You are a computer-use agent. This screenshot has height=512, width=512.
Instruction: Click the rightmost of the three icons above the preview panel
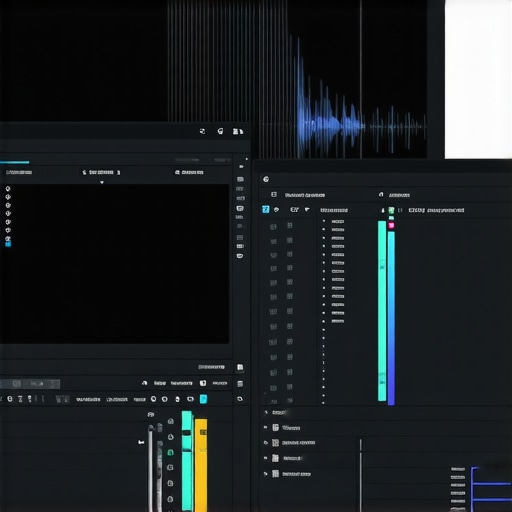coord(238,131)
